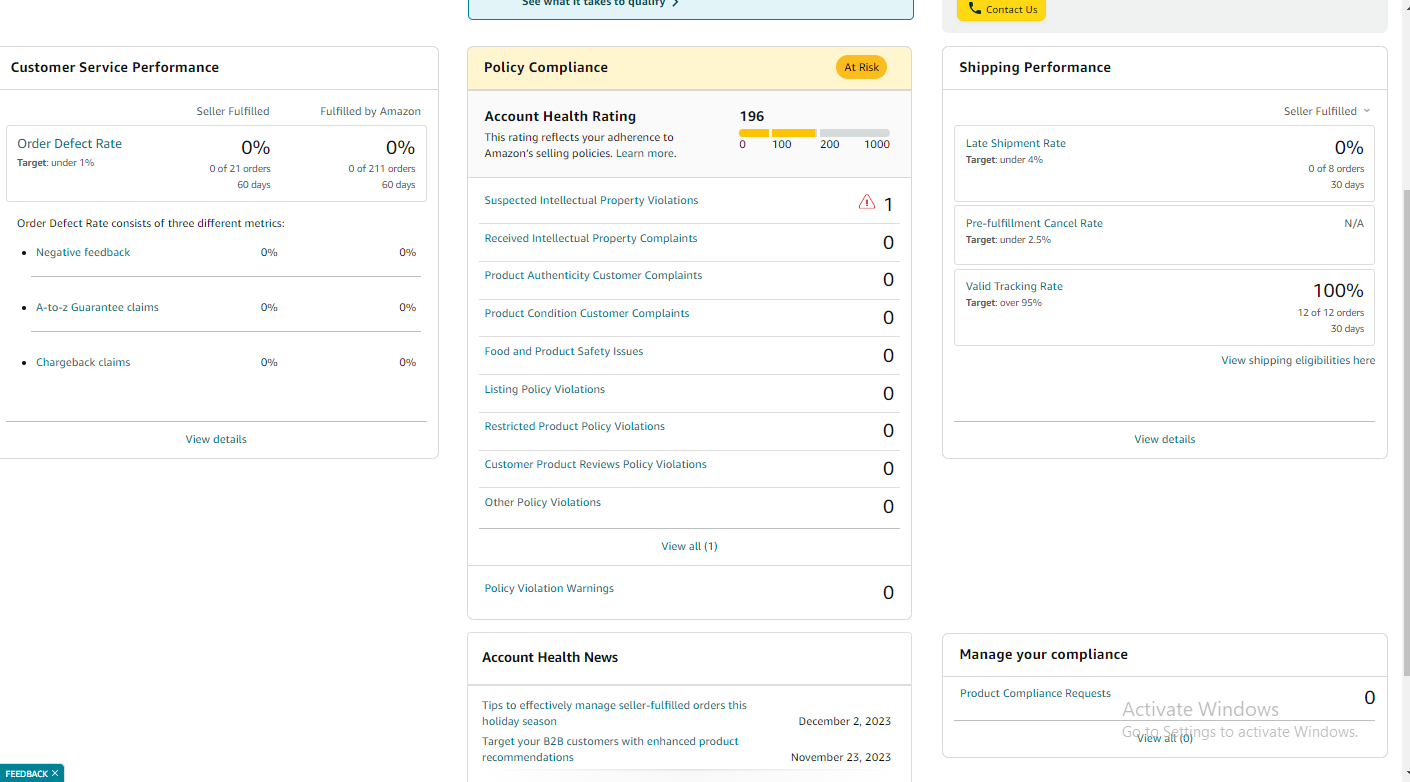Open Restricted Product Policy Violations
Image resolution: width=1410 pixels, height=782 pixels.
point(575,426)
